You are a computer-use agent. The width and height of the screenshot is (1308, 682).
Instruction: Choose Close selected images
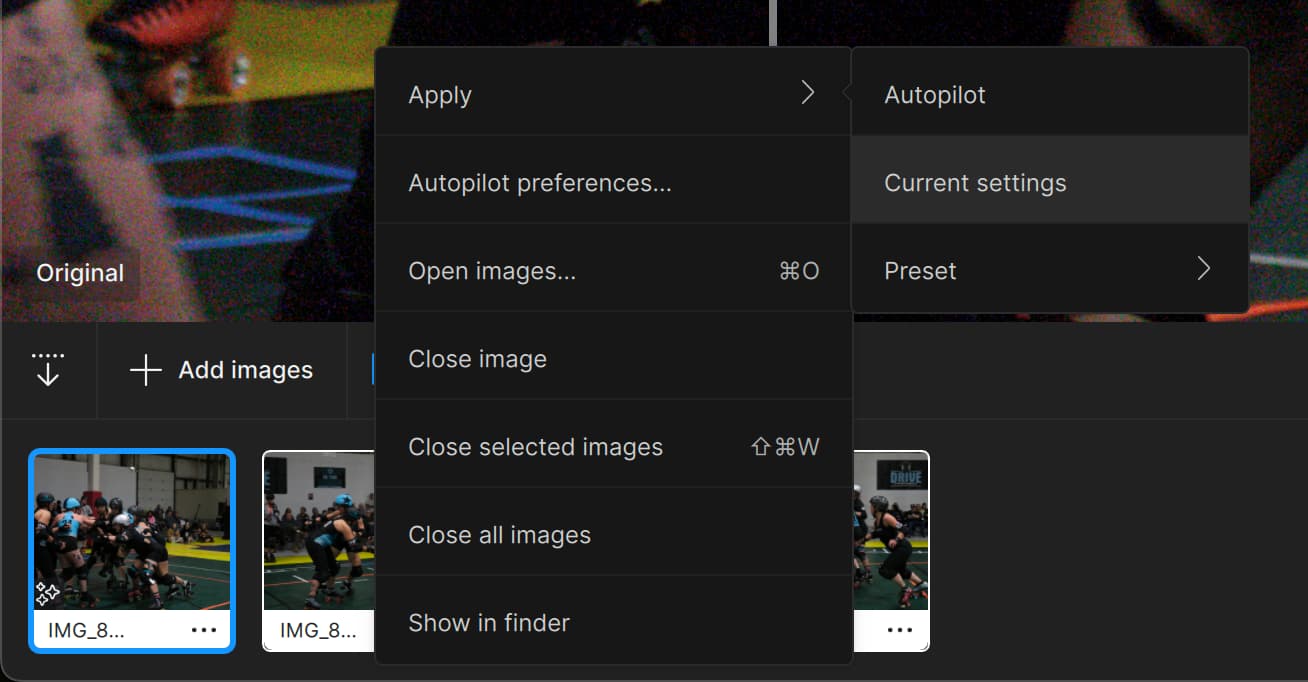(x=536, y=446)
